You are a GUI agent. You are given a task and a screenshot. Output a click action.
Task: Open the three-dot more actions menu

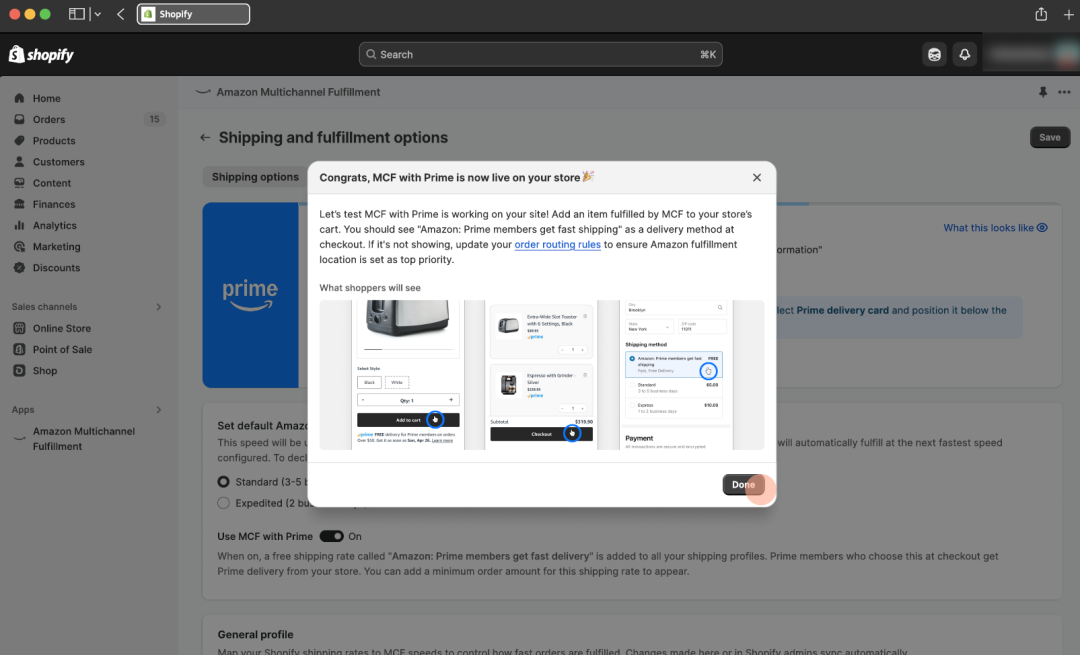click(1064, 92)
